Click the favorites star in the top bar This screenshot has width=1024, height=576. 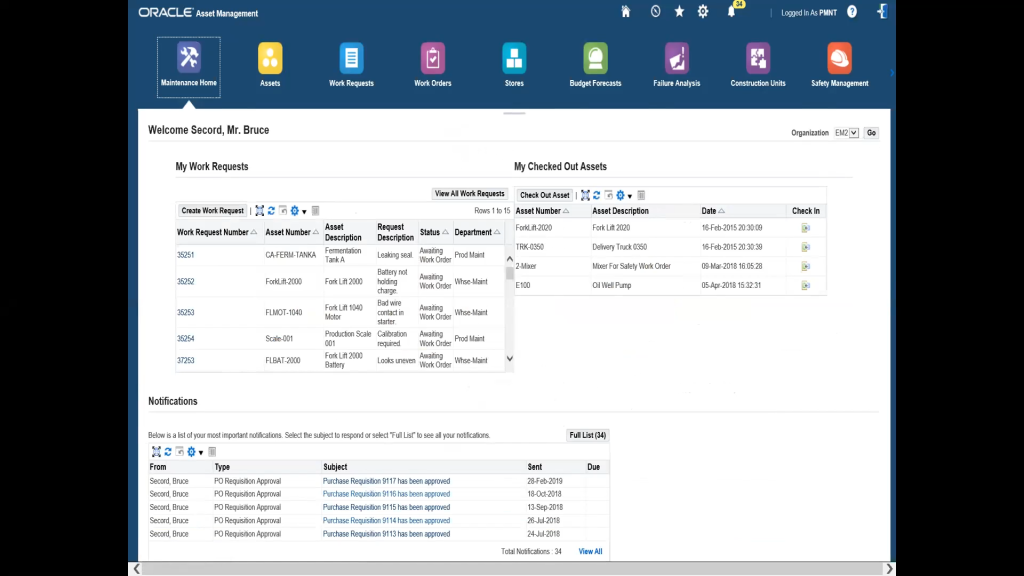pos(679,12)
